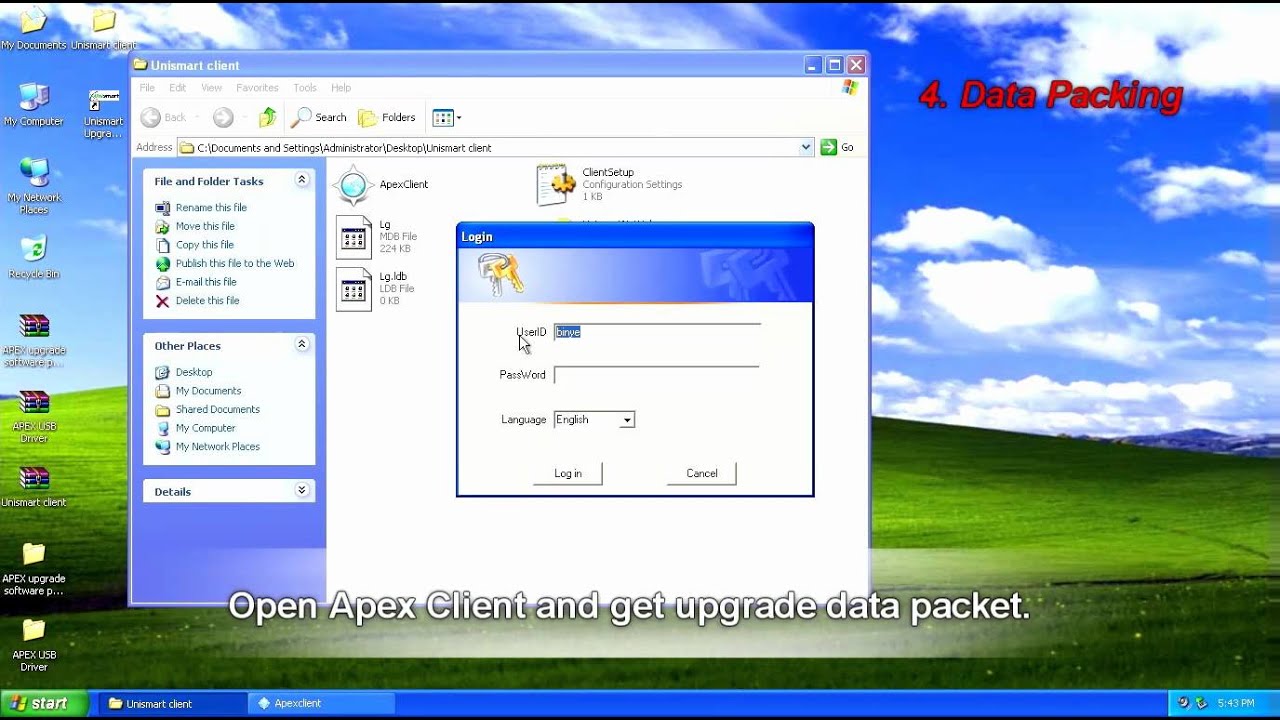Click the UserID input field

(657, 332)
